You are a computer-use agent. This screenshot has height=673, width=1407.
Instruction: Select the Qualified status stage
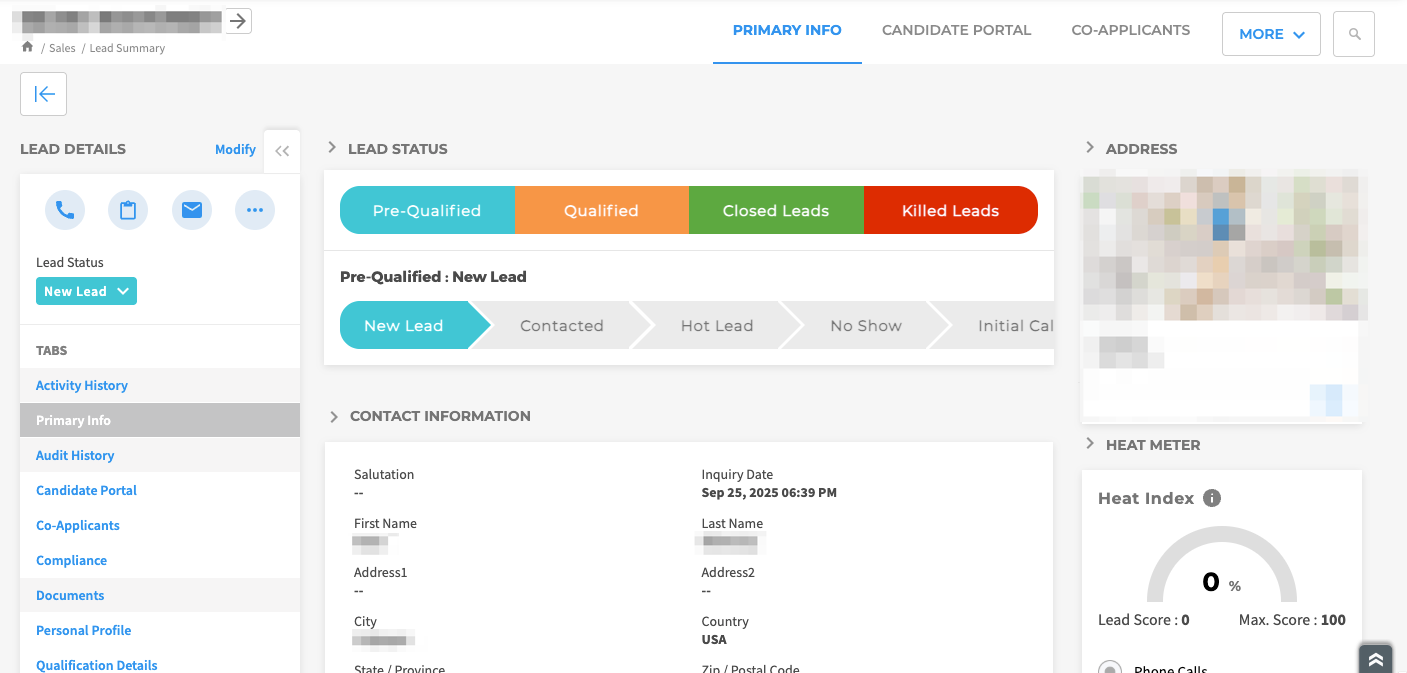click(x=602, y=210)
